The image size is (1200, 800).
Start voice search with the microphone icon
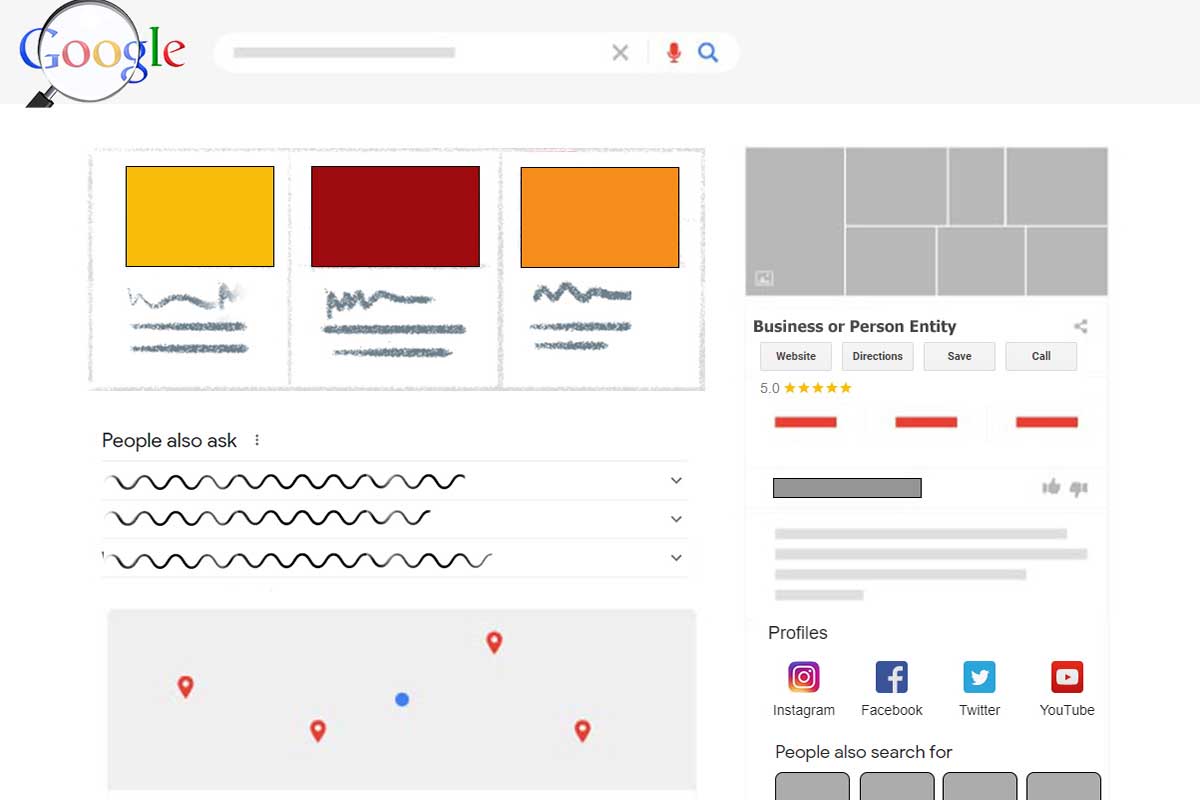click(674, 53)
